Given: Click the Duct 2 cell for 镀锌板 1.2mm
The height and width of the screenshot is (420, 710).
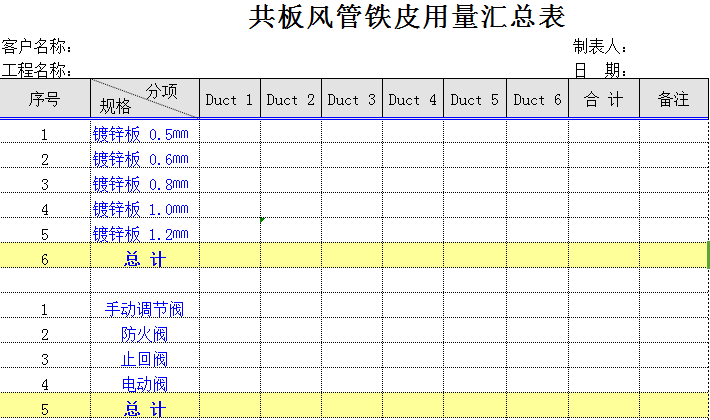Looking at the screenshot, I should (x=291, y=230).
